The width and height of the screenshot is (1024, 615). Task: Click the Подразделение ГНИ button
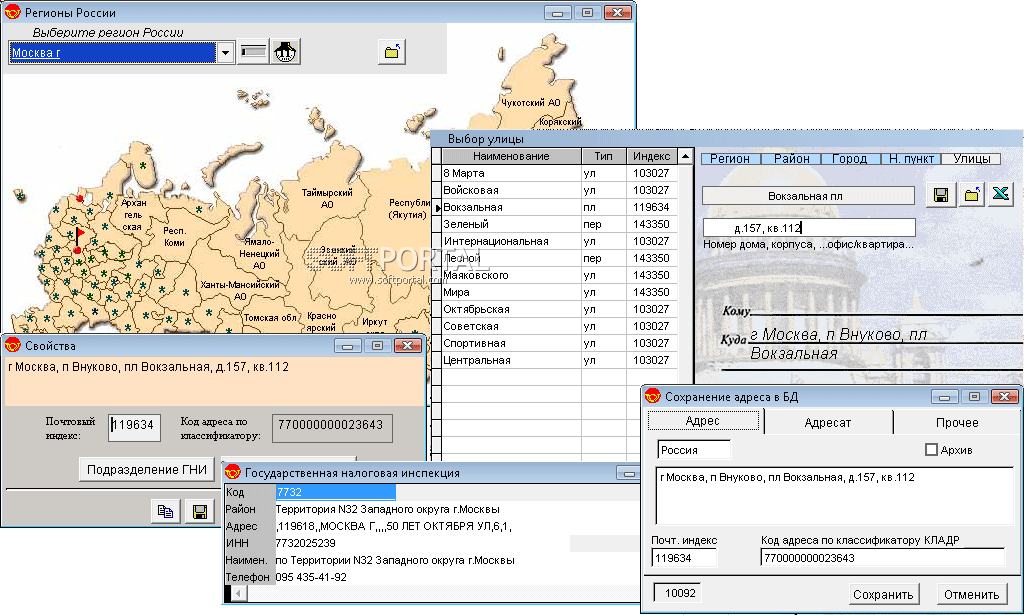pos(147,469)
